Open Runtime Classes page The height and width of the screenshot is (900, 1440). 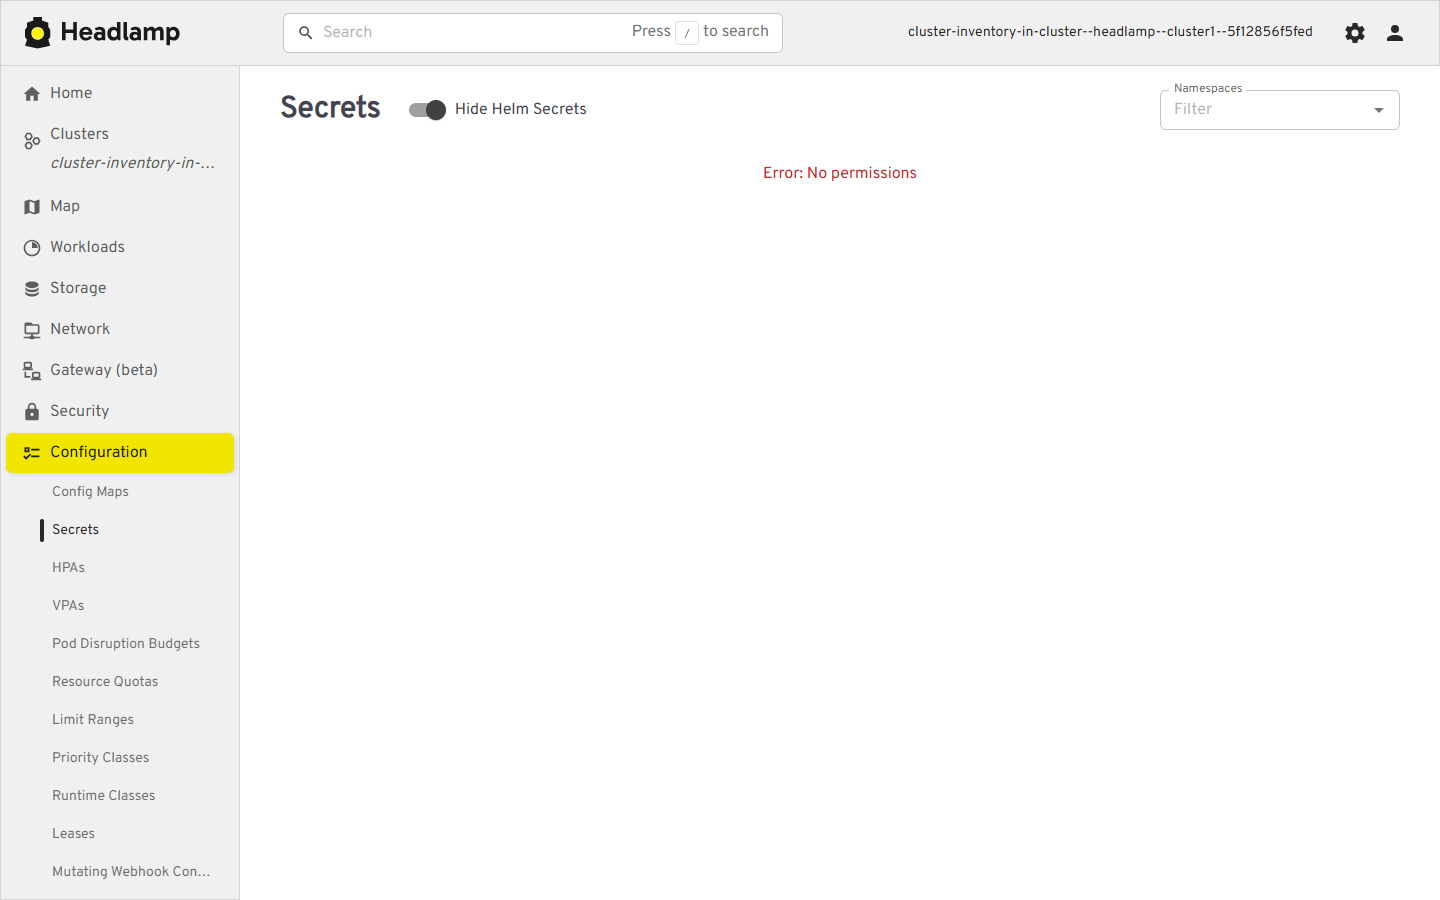pos(103,795)
